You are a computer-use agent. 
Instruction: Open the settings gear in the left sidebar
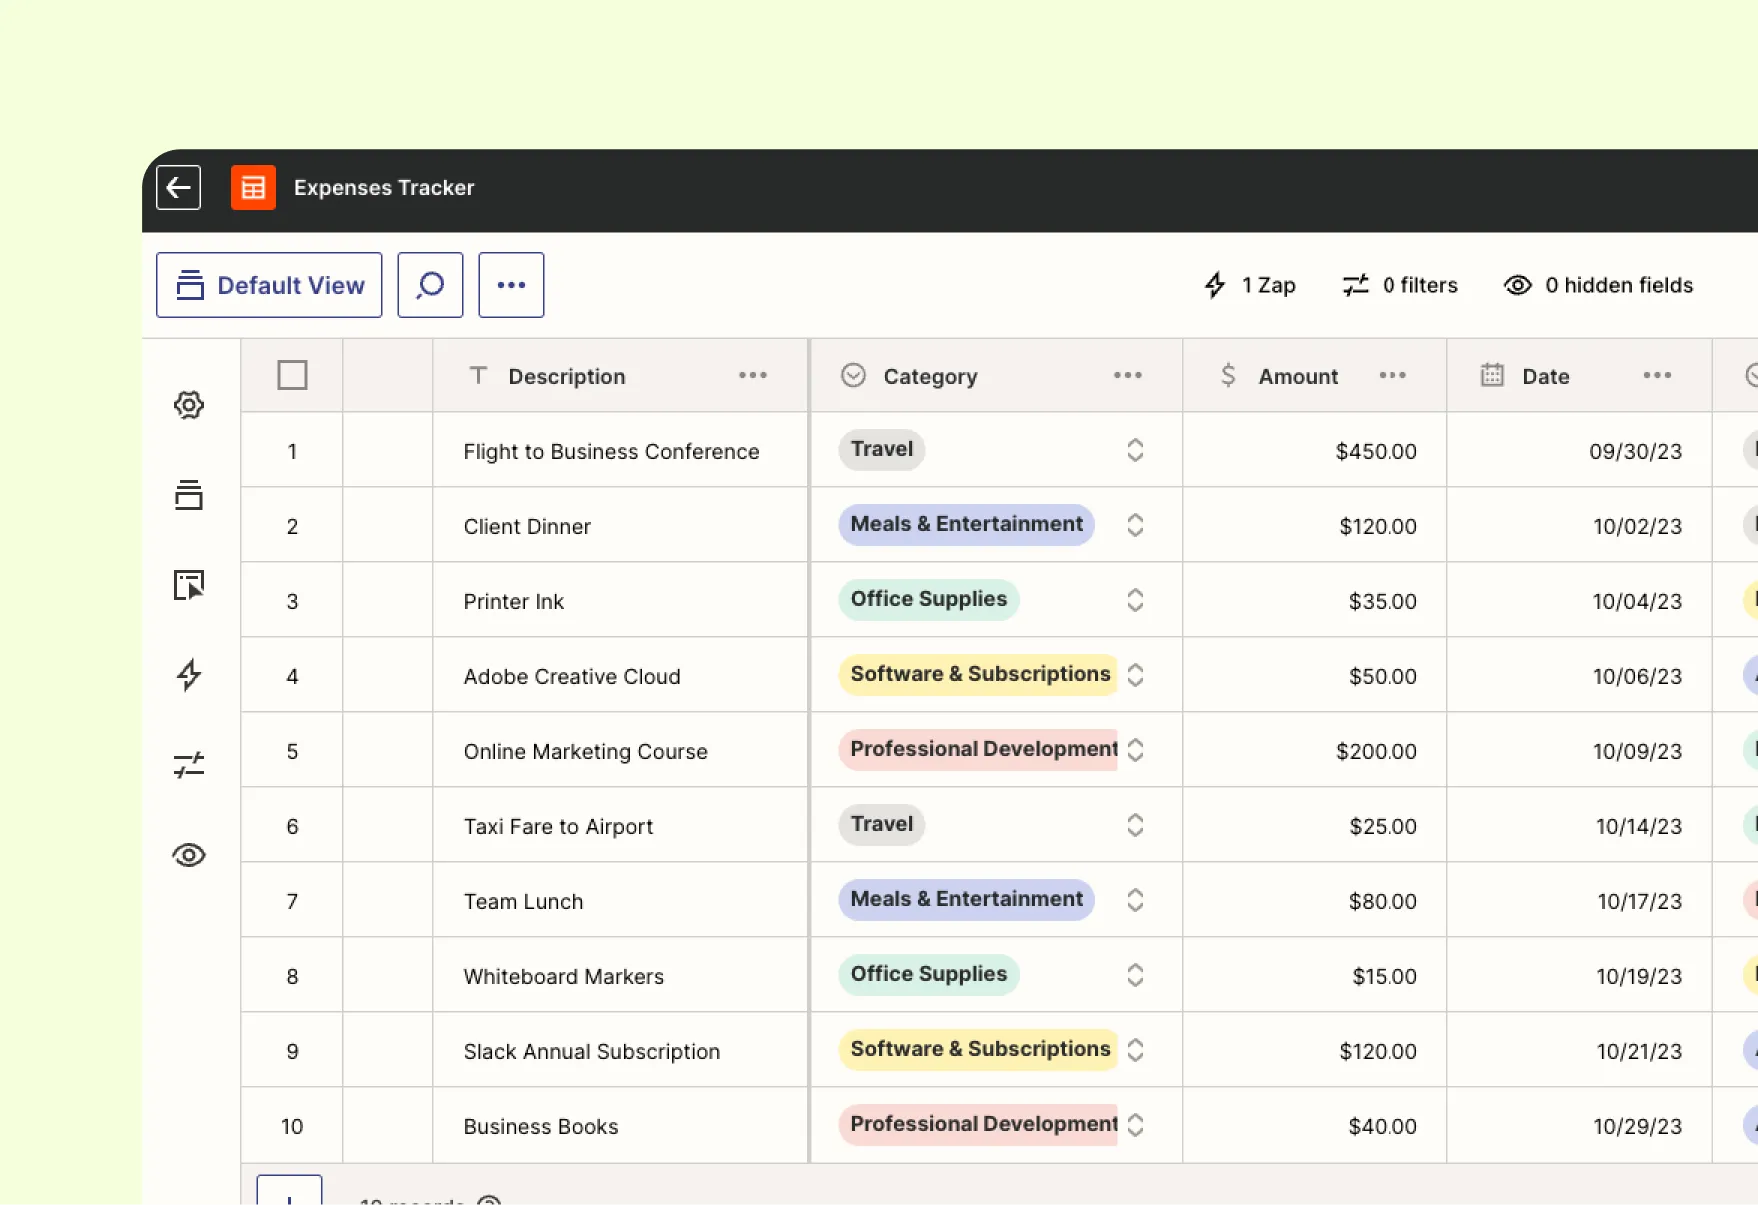pyautogui.click(x=190, y=405)
